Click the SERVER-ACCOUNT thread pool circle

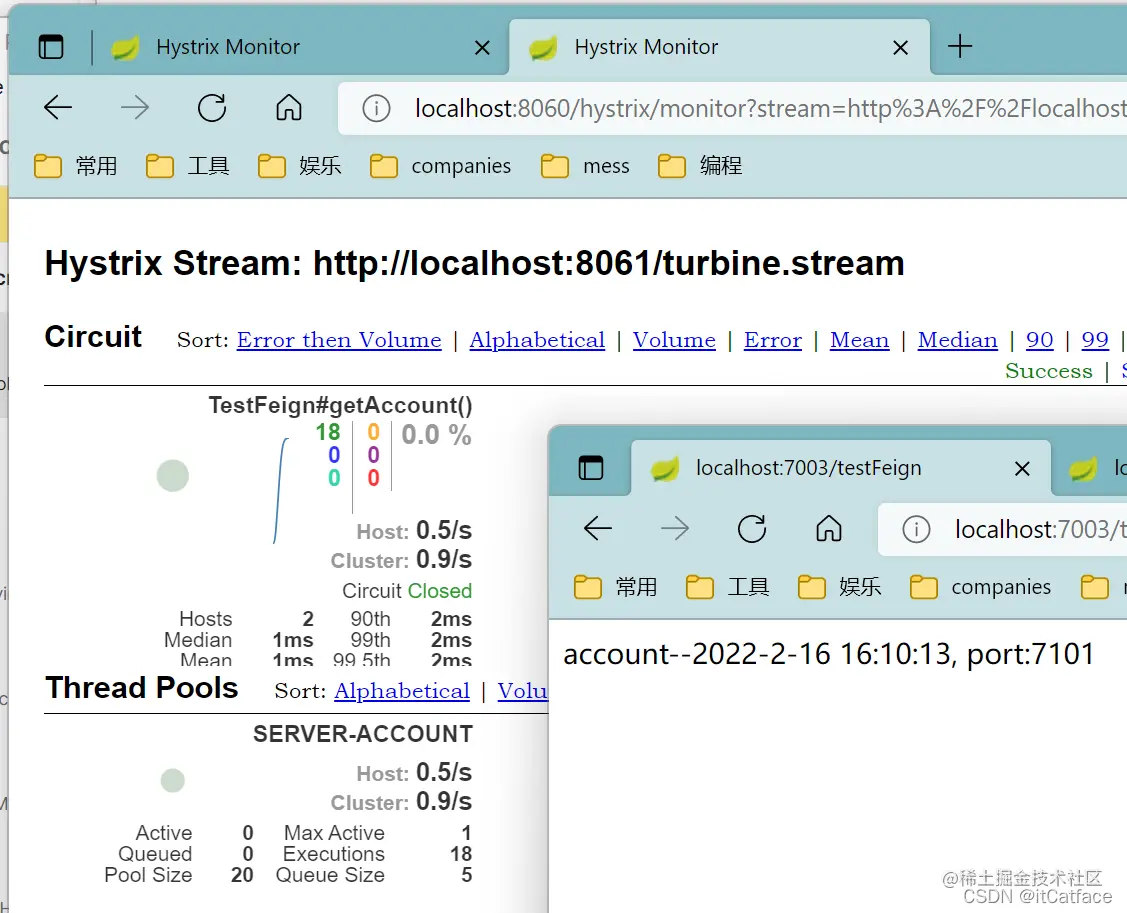click(x=172, y=781)
